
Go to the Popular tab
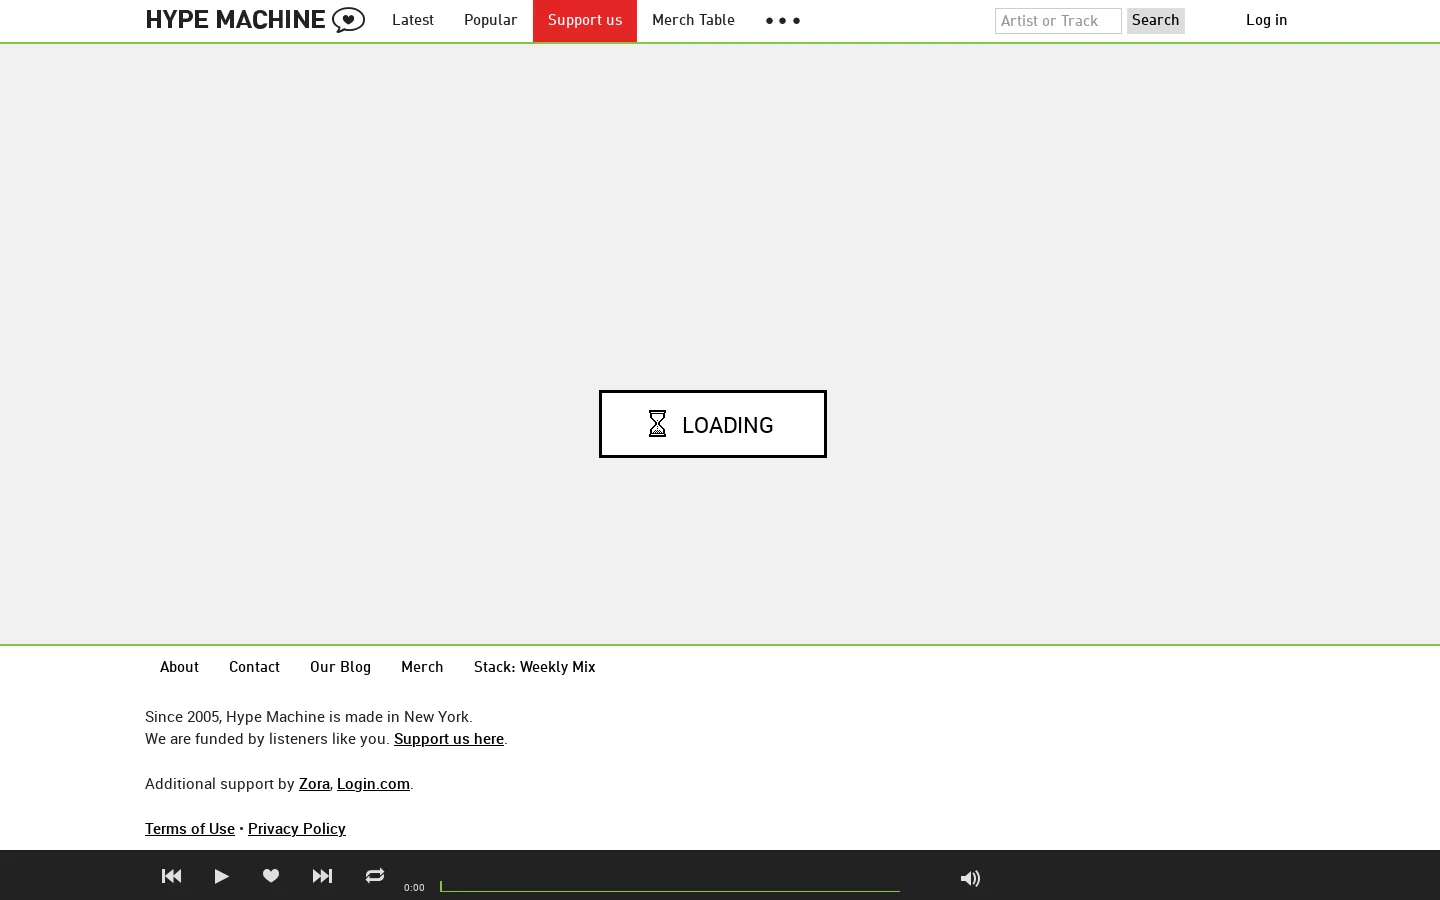point(490,20)
